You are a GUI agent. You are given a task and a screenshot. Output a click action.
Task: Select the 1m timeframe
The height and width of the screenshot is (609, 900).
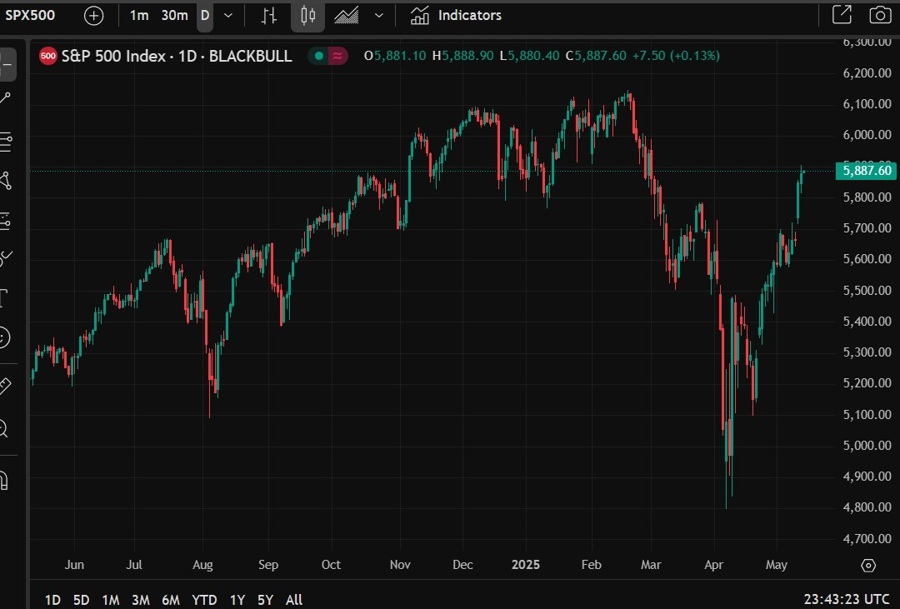tap(139, 15)
